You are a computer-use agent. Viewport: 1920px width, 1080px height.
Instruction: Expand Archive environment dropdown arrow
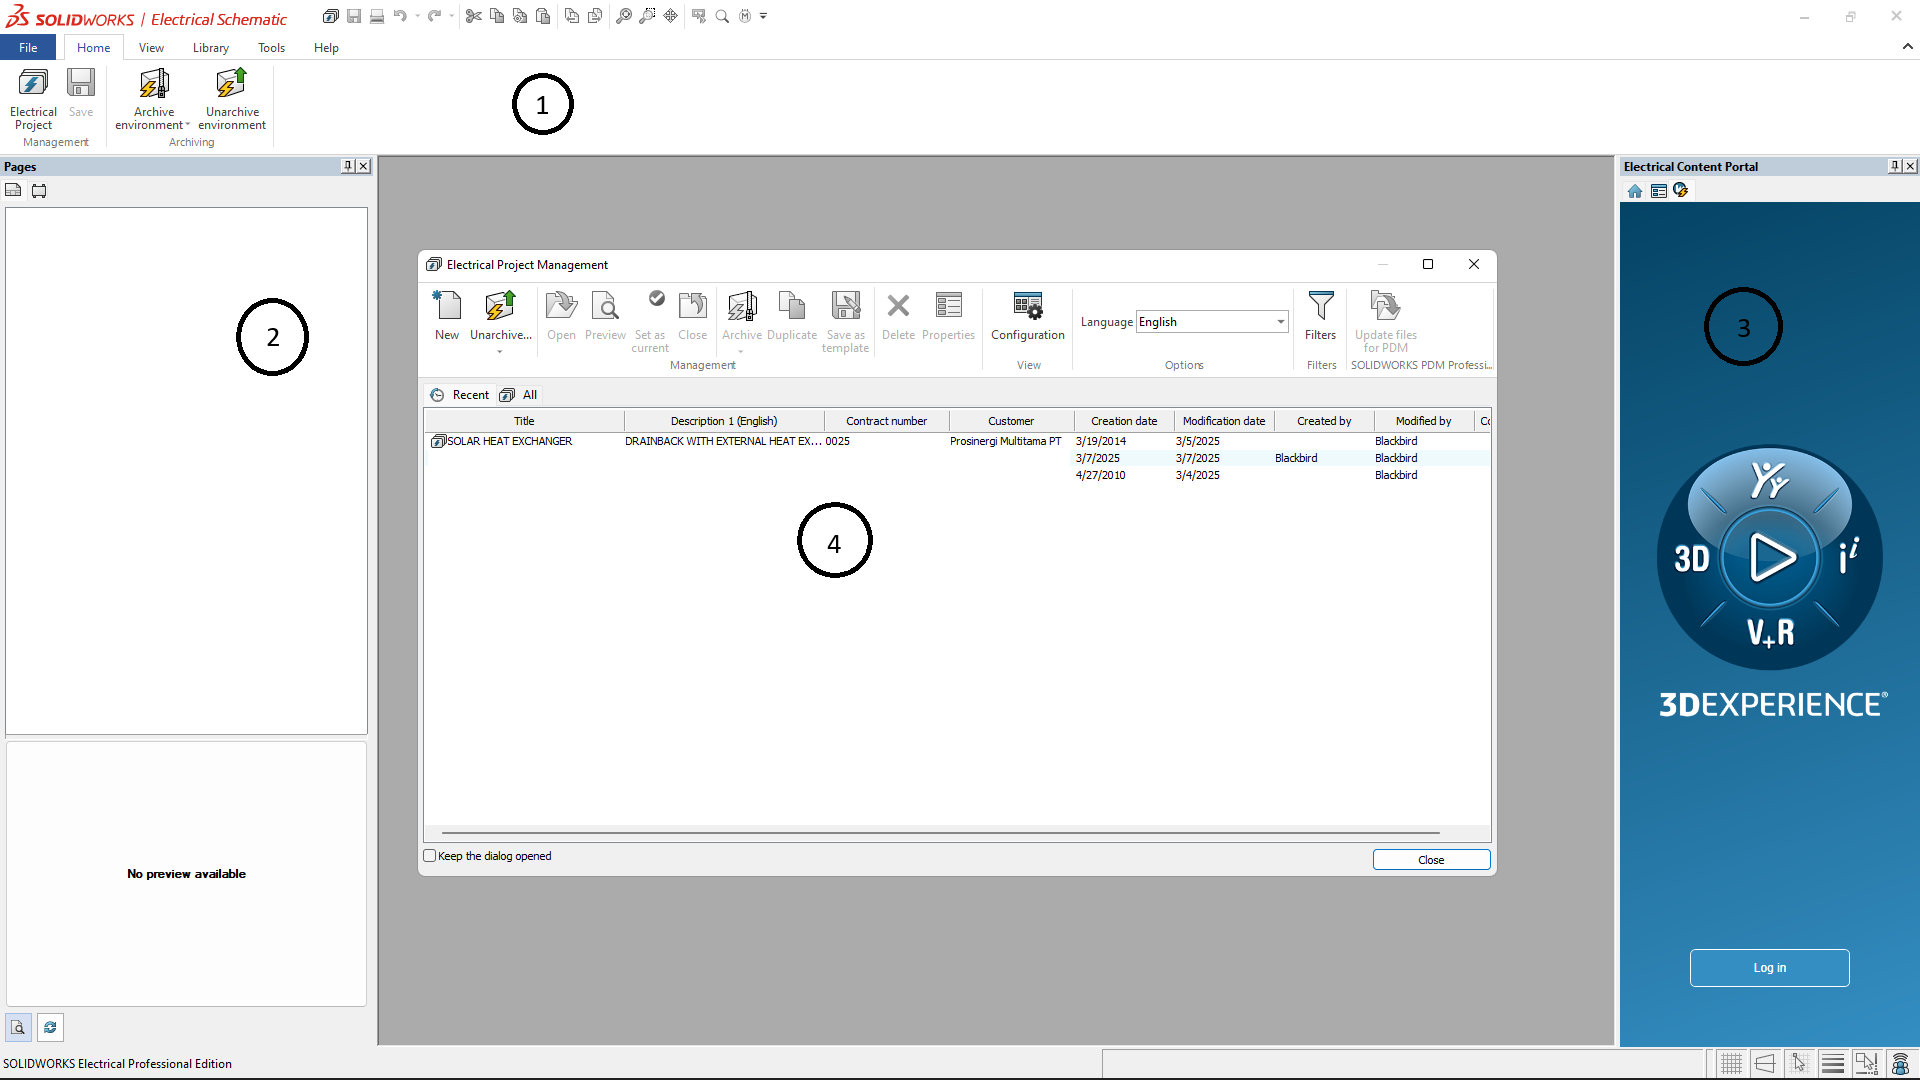coord(187,126)
